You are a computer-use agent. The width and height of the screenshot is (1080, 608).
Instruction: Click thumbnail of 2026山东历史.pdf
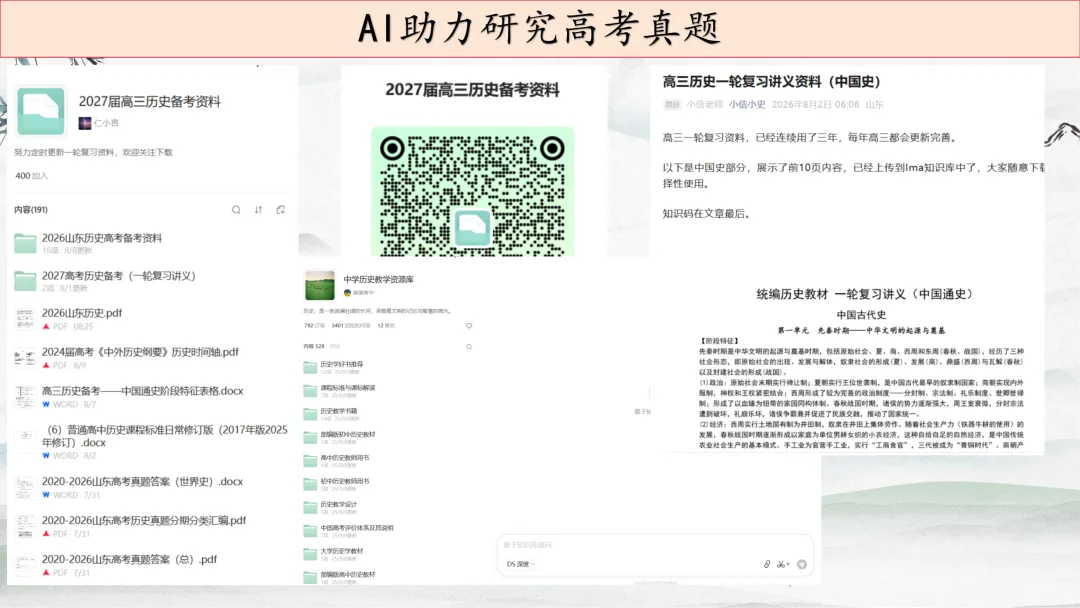point(25,319)
